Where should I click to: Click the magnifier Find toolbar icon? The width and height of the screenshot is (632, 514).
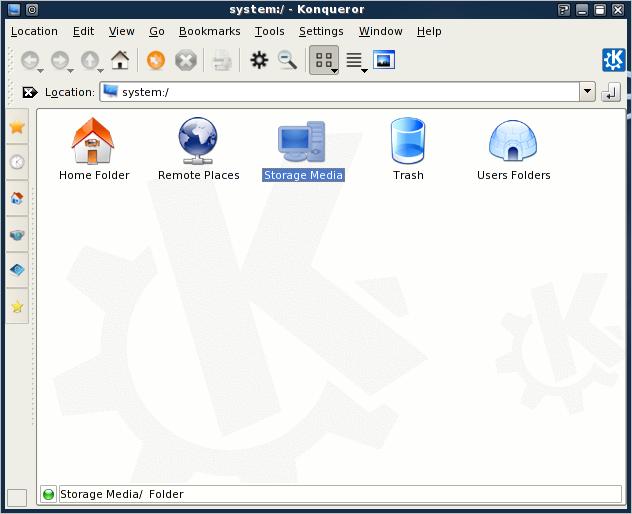coord(287,60)
